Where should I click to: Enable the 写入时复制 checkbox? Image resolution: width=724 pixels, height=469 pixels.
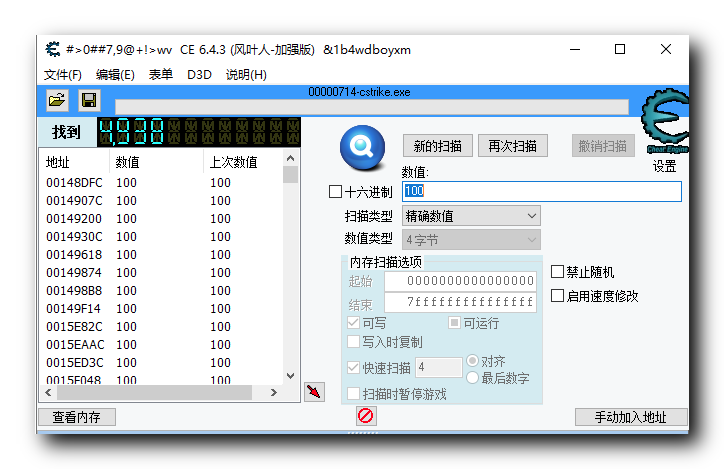click(353, 342)
